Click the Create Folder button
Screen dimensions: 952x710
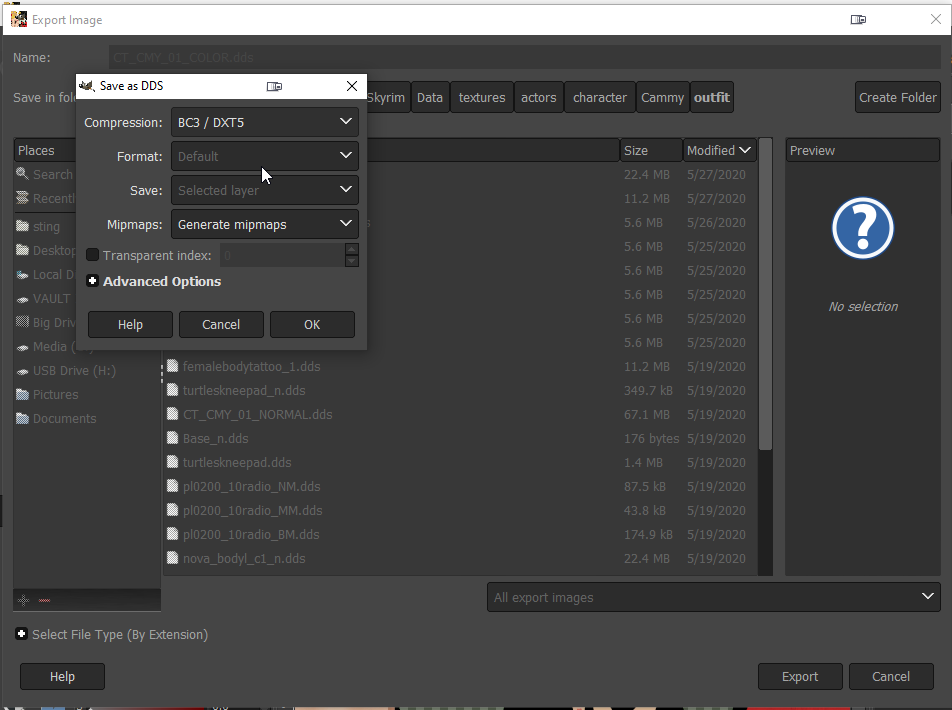click(x=898, y=97)
